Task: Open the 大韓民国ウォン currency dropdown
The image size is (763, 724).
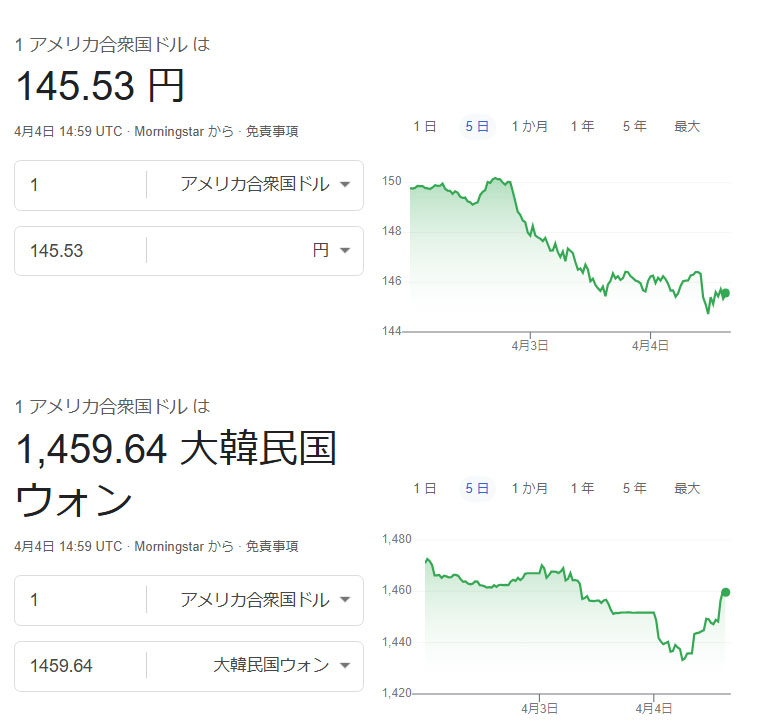Action: pos(281,665)
